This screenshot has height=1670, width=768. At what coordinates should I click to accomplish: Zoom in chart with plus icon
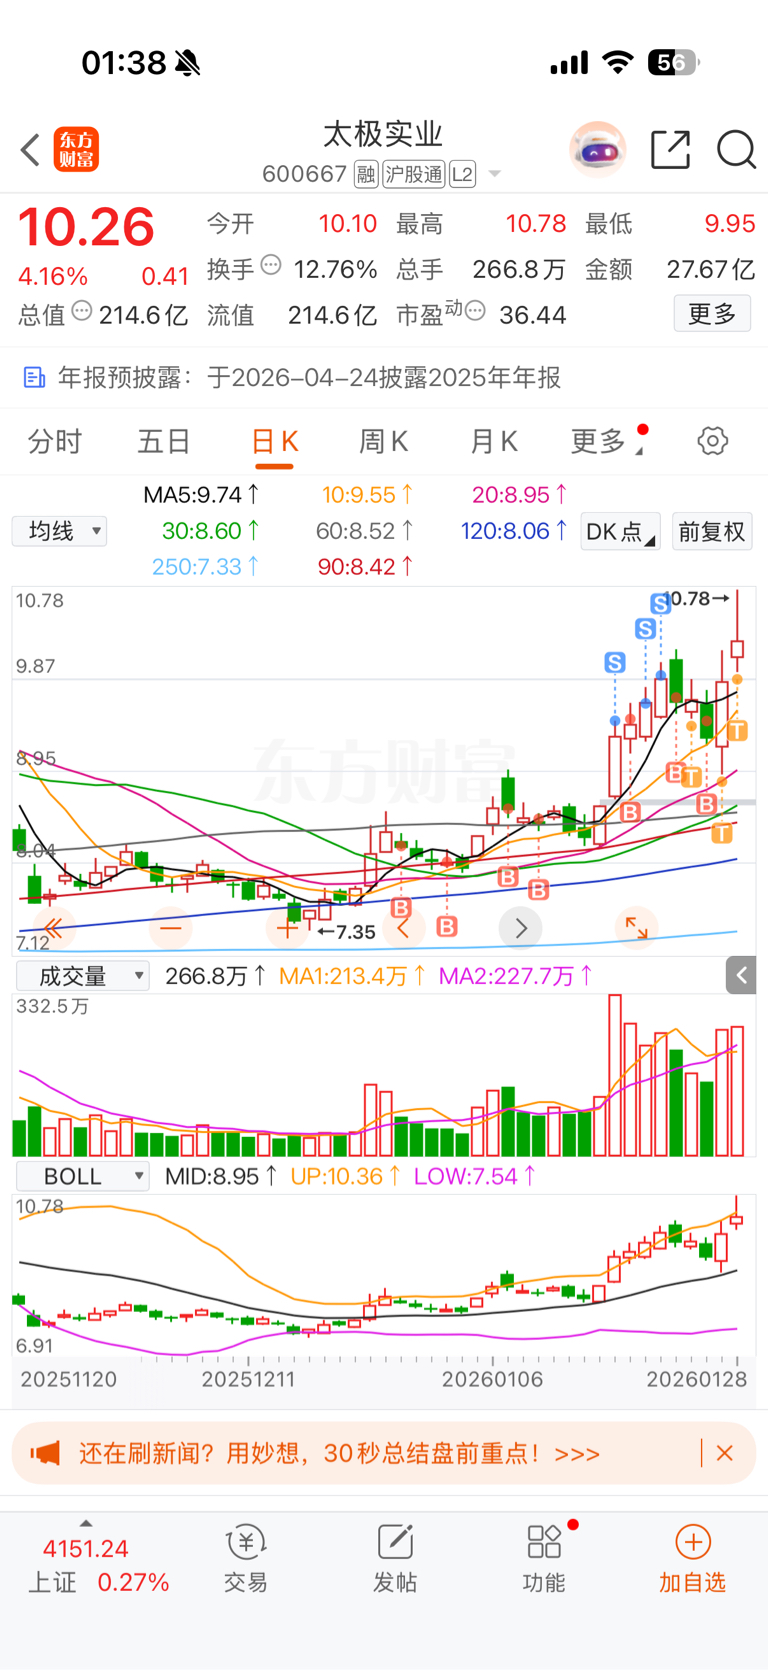pyautogui.click(x=286, y=928)
